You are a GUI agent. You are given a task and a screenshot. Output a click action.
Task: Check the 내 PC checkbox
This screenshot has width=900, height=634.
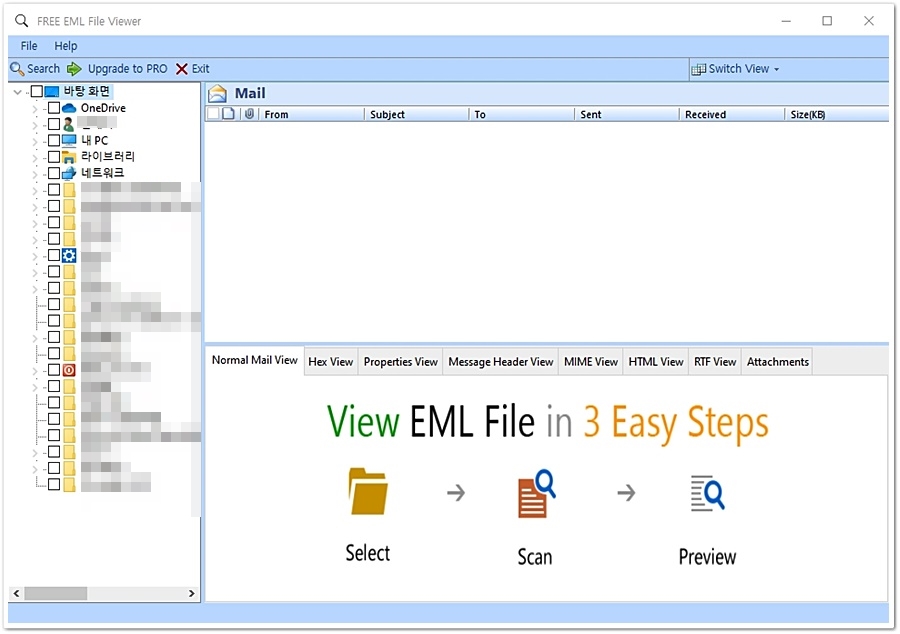pyautogui.click(x=54, y=140)
